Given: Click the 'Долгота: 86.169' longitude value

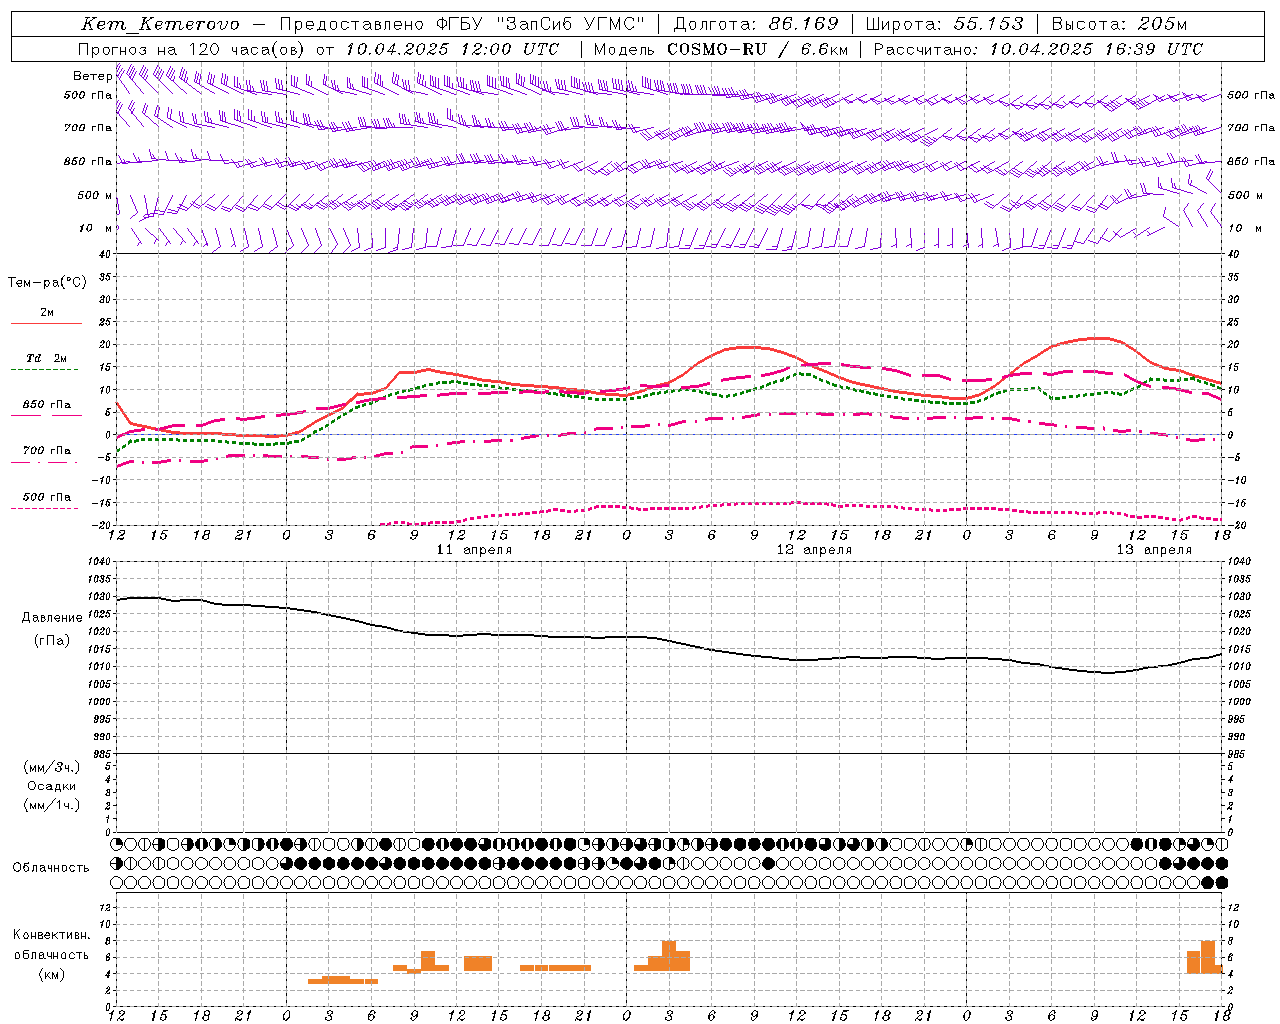Looking at the screenshot, I should [756, 24].
